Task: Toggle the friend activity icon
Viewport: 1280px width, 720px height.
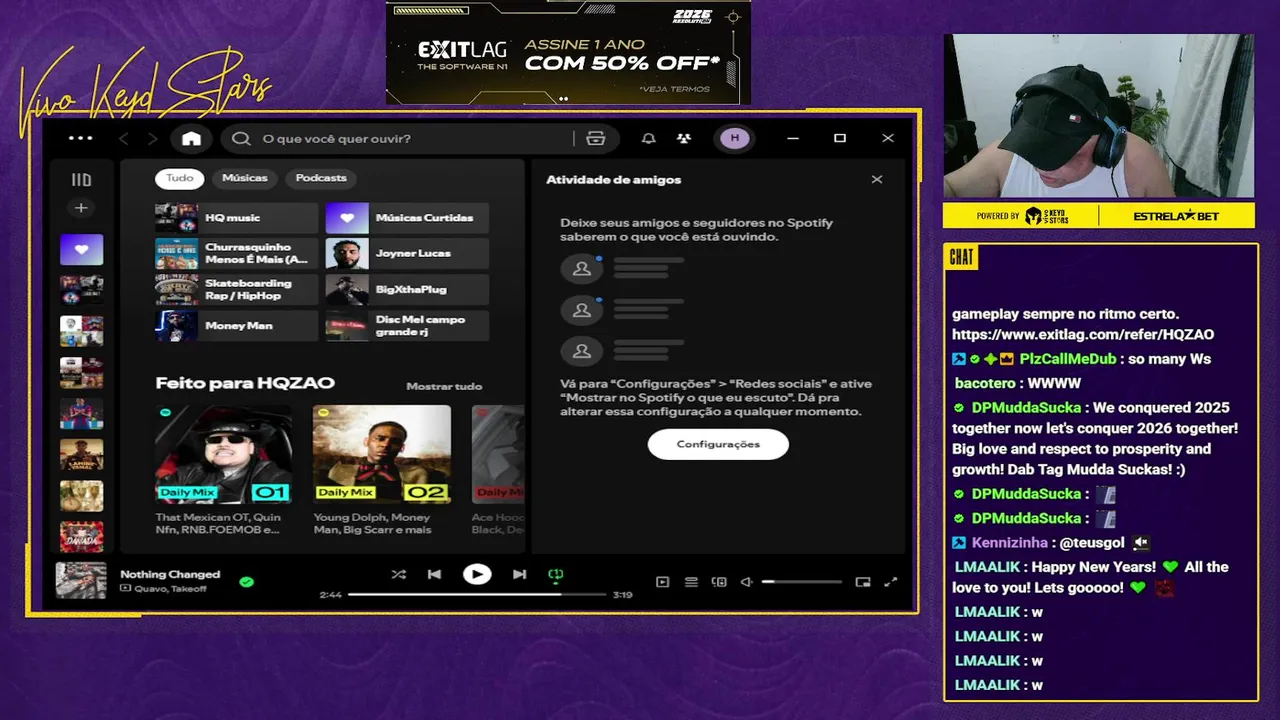Action: click(684, 138)
